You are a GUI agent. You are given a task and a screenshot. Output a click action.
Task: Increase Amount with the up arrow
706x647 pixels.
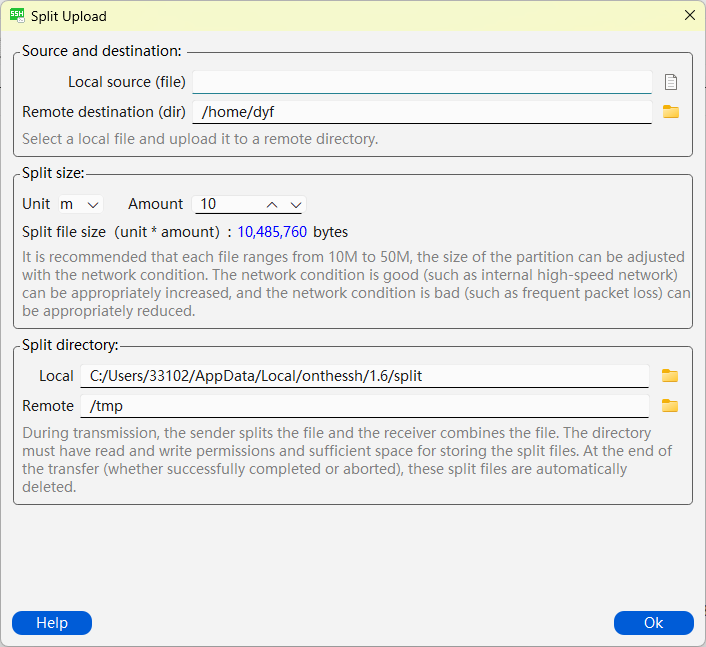(x=272, y=205)
